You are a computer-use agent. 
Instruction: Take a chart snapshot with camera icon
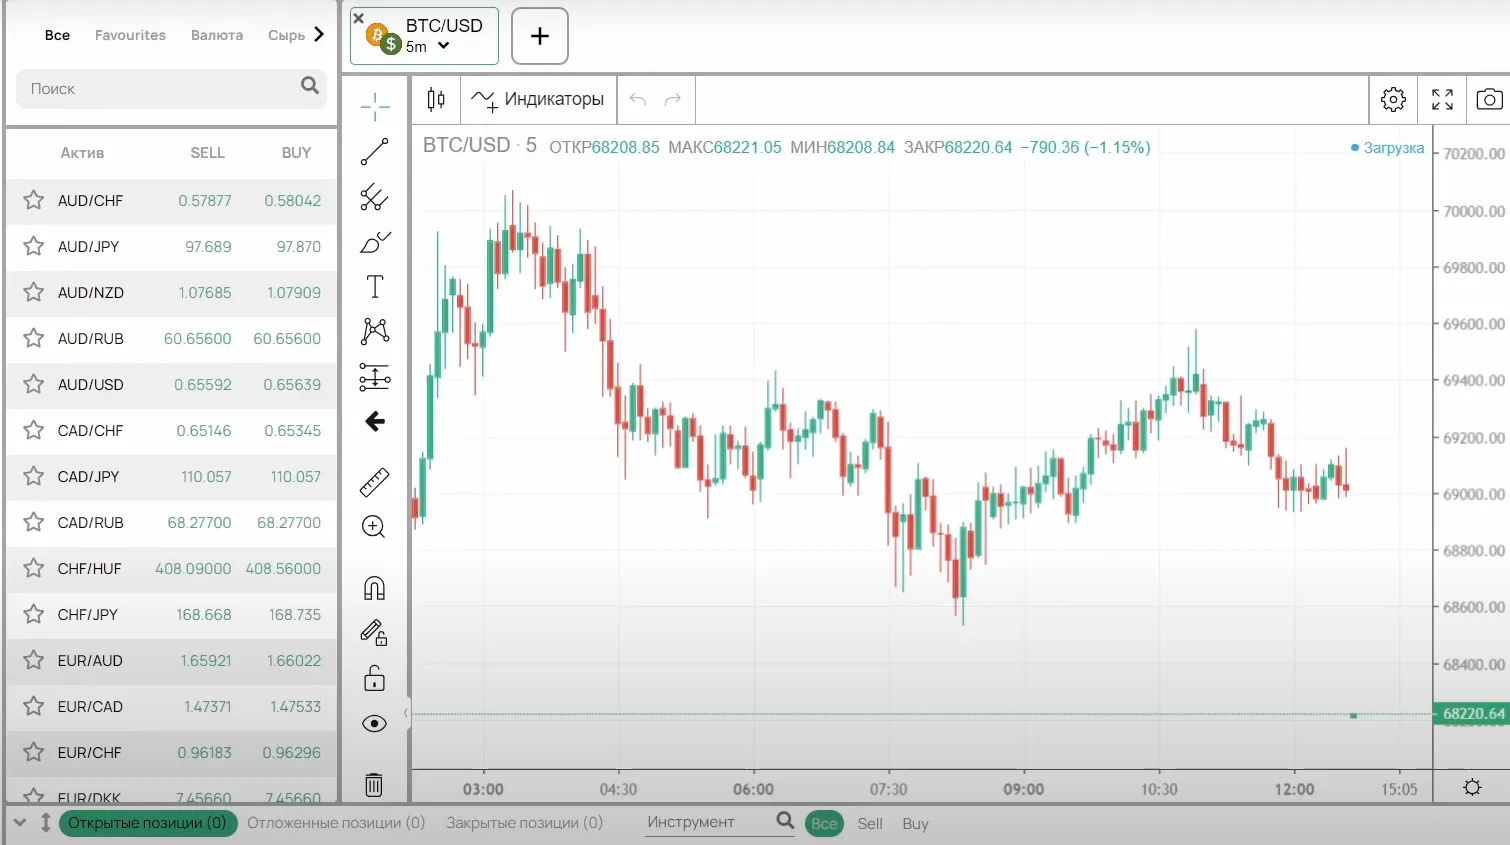pyautogui.click(x=1489, y=99)
